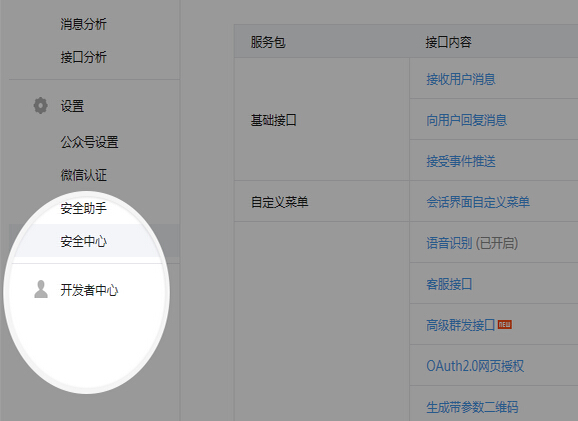Viewport: 578px width, 421px height.
Task: Open the 语音识别 link
Action: 449,243
